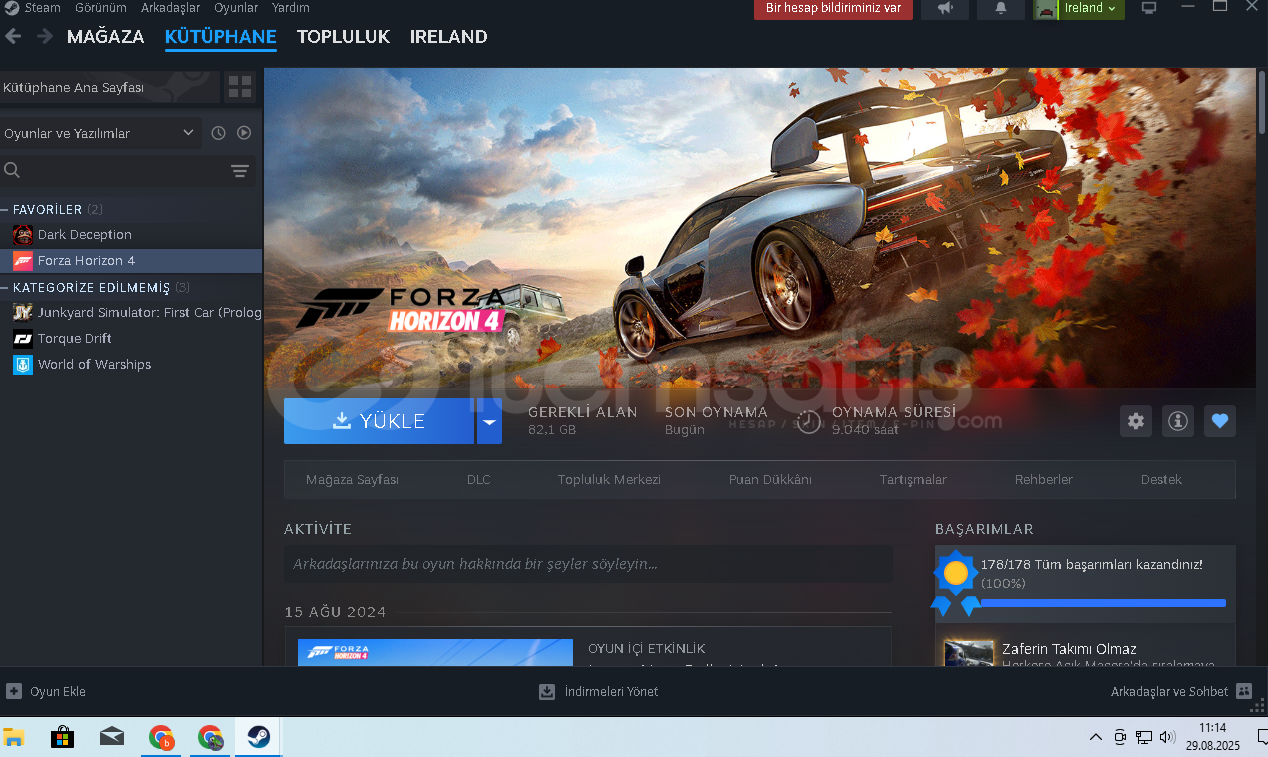Click the activity comment input field
The height and width of the screenshot is (757, 1268).
[x=588, y=564]
